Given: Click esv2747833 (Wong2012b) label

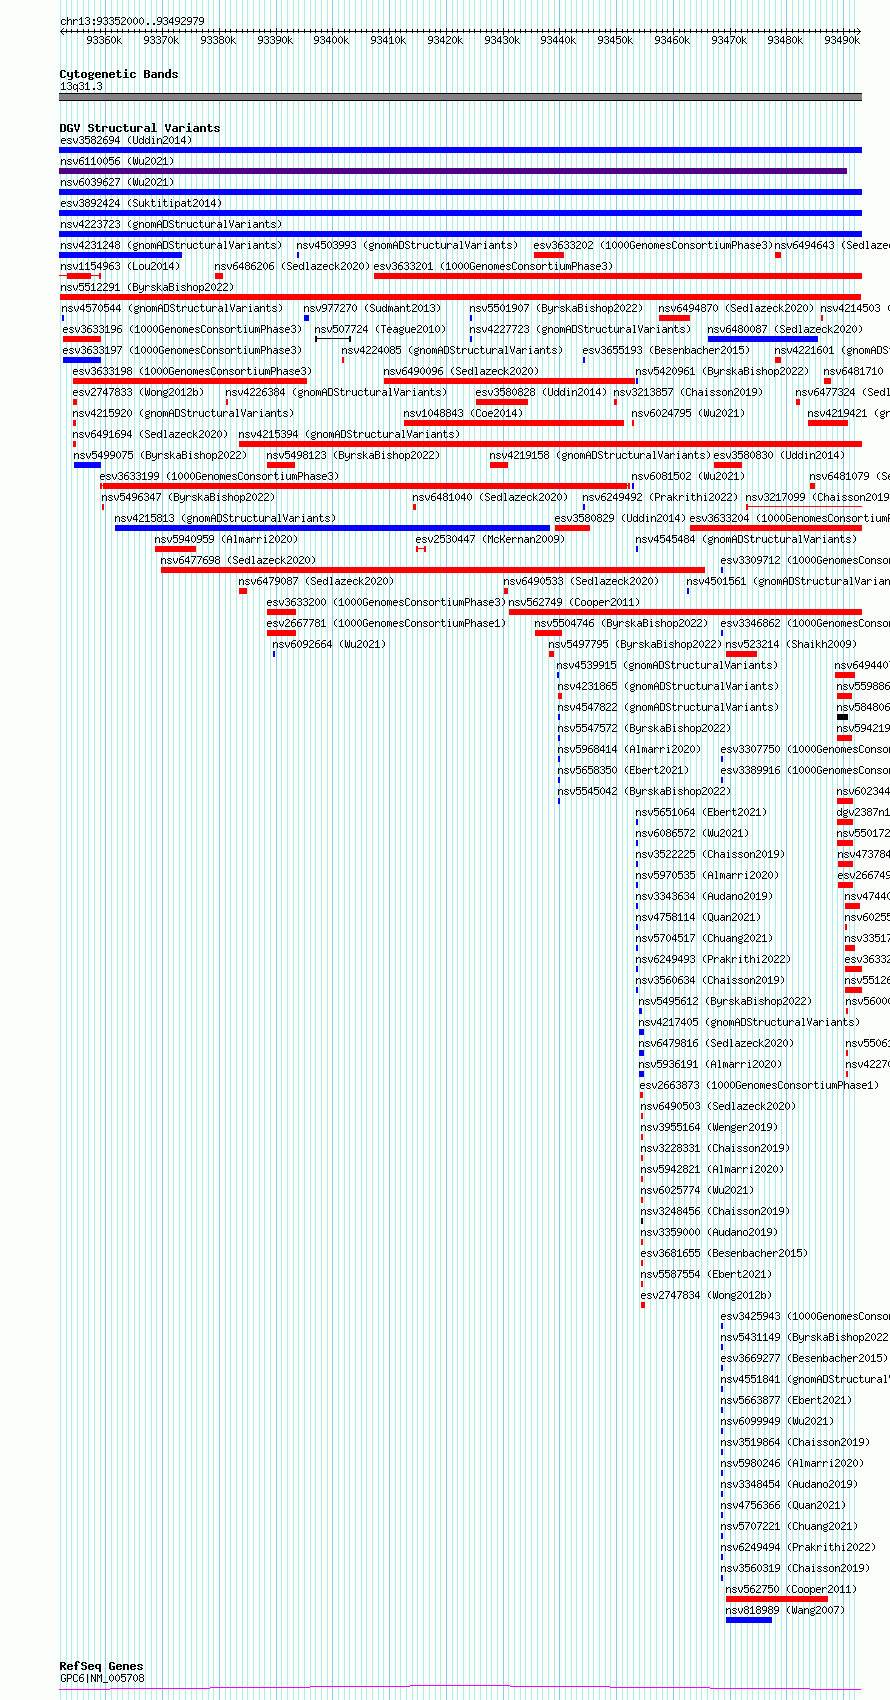Looking at the screenshot, I should tap(138, 392).
